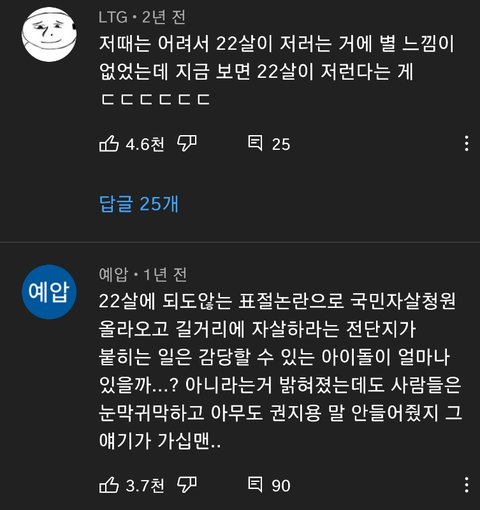Select LTG's comment text about 22살
The height and width of the screenshot is (510, 480).
[x=277, y=71]
